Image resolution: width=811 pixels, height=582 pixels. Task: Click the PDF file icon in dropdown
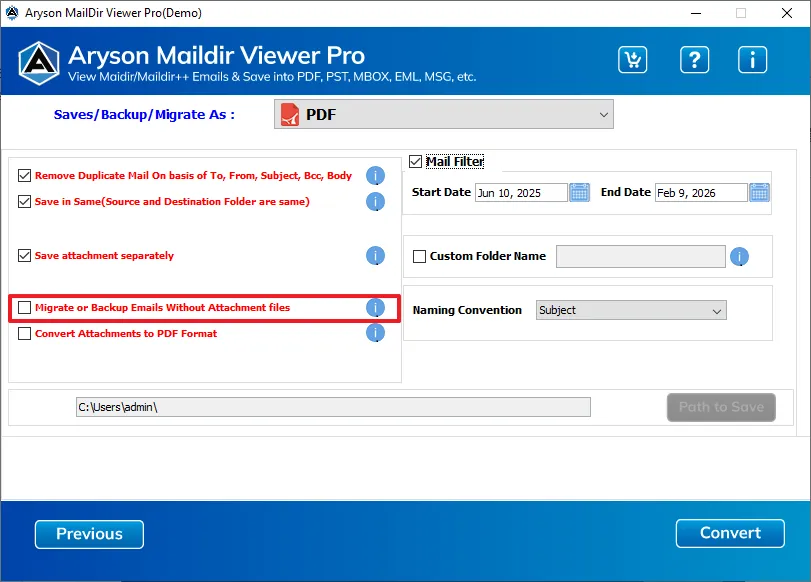pos(290,114)
